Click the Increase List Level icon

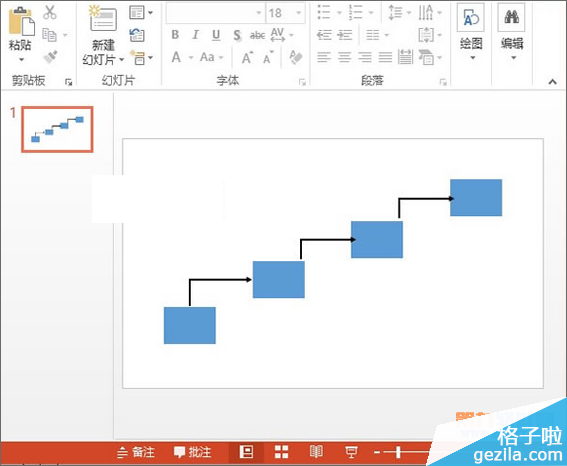[344, 35]
